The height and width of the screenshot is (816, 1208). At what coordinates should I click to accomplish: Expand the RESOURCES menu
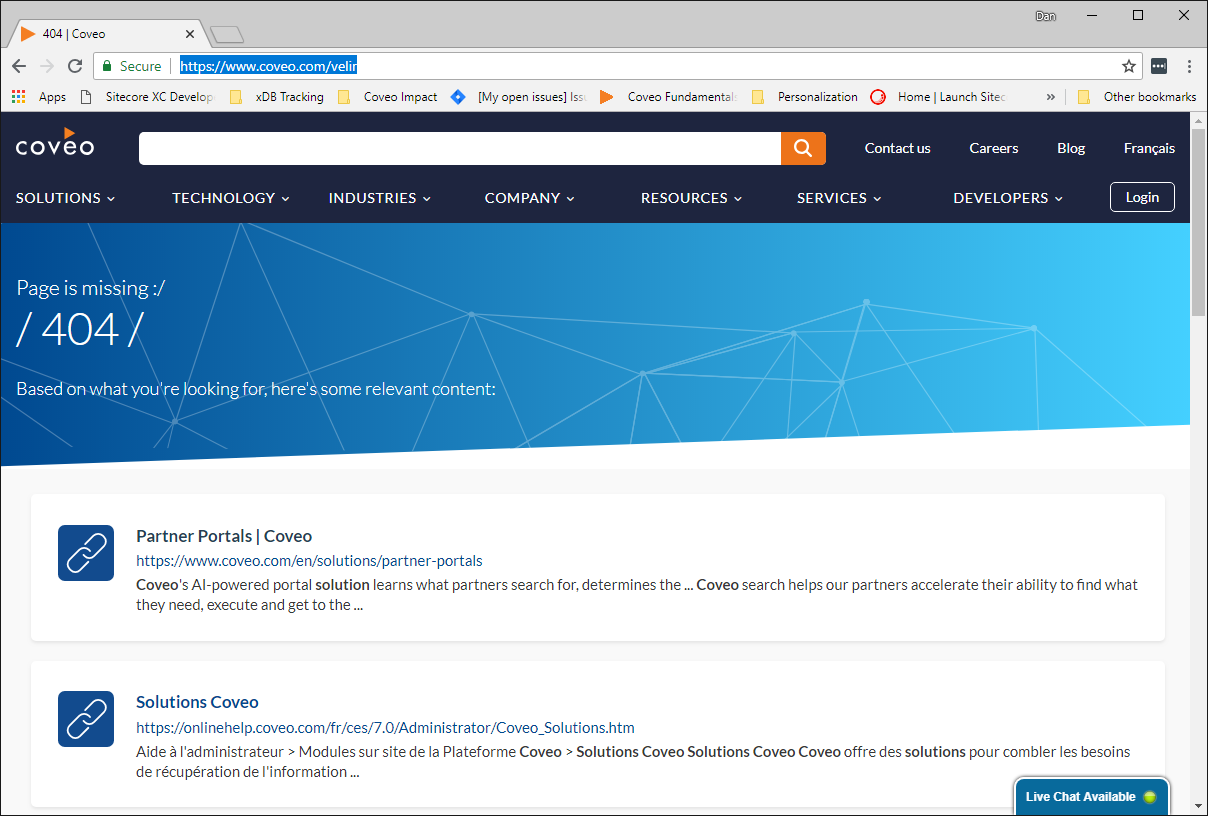(x=692, y=198)
